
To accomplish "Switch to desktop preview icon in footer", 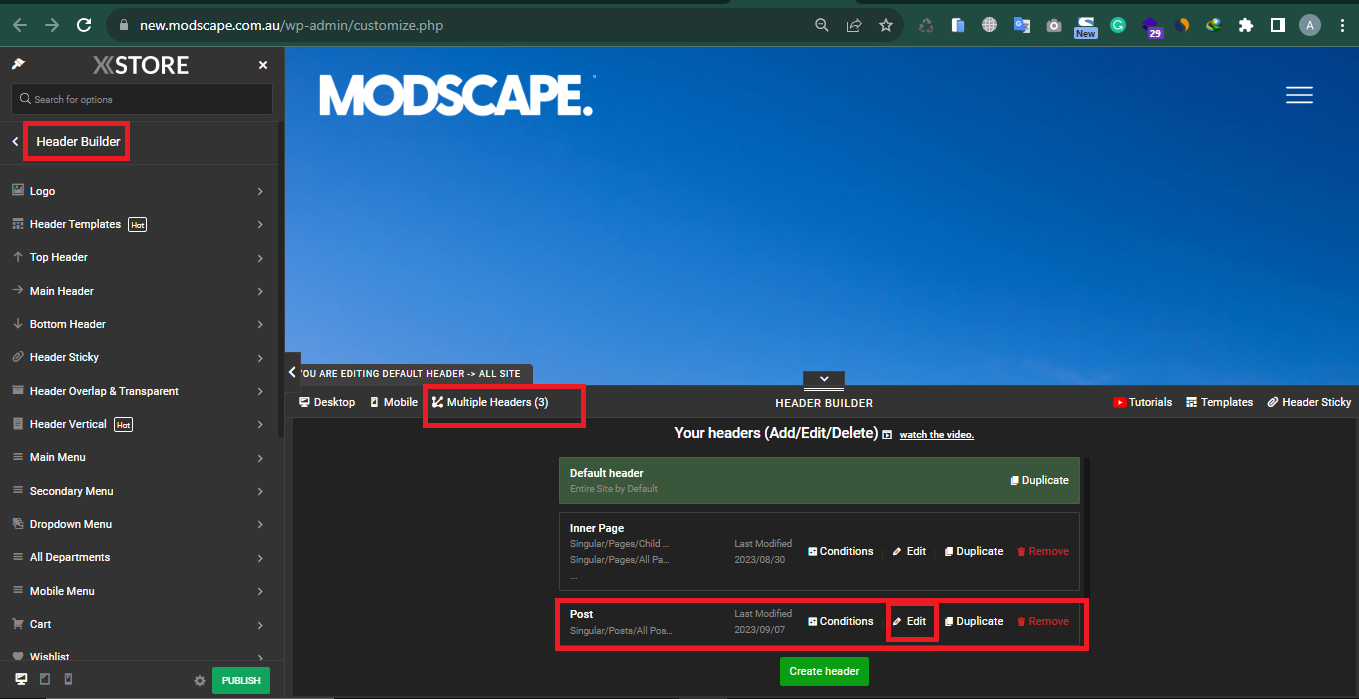I will [x=21, y=680].
